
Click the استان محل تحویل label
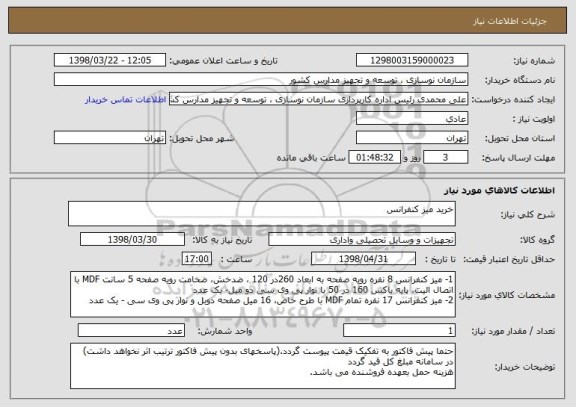[520, 138]
